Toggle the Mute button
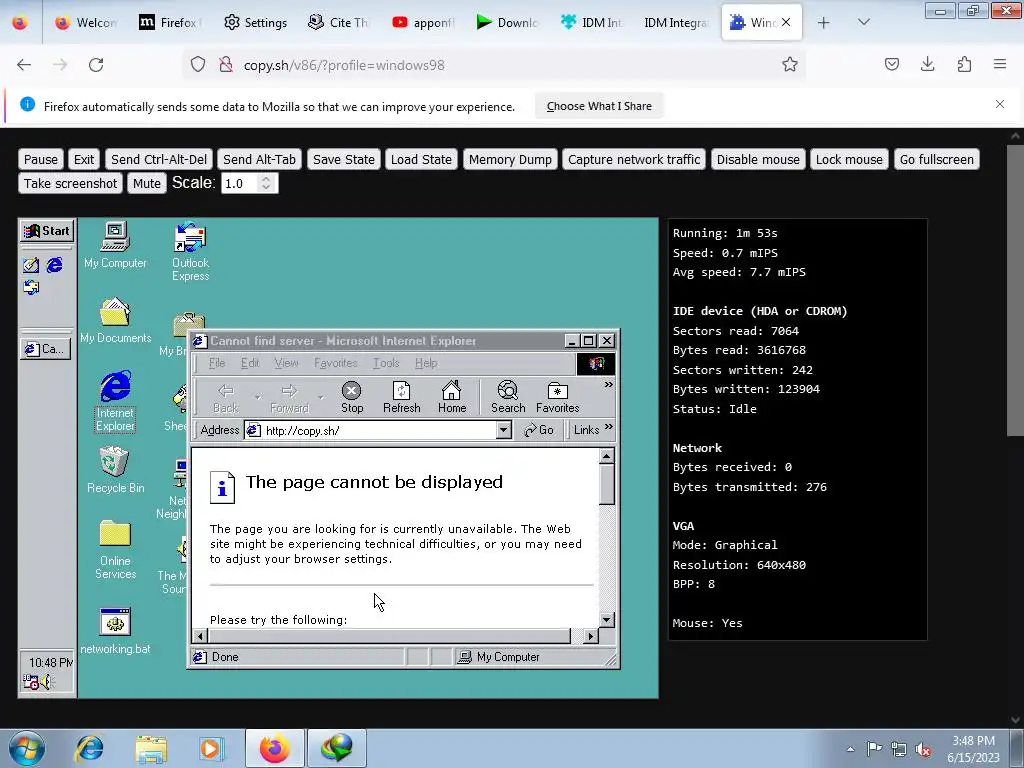 (x=147, y=184)
